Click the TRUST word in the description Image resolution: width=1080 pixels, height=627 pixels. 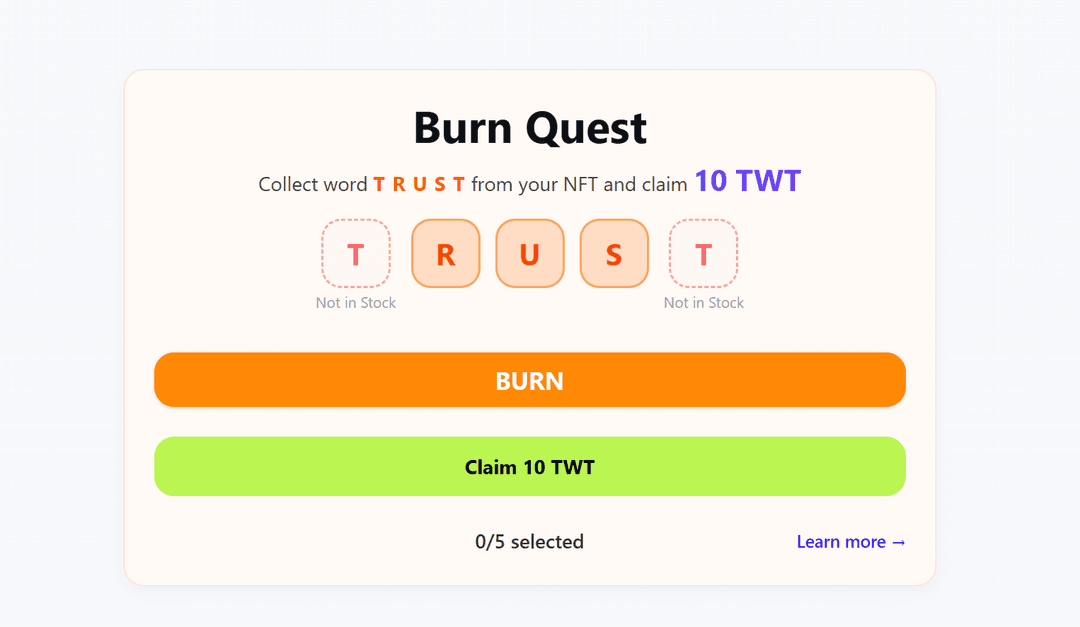coord(420,184)
